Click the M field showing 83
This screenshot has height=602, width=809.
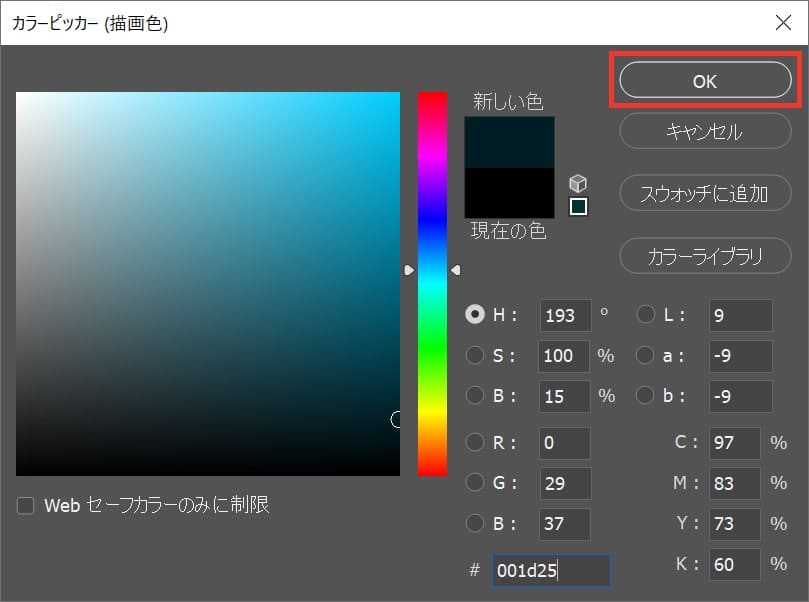[x=735, y=483]
